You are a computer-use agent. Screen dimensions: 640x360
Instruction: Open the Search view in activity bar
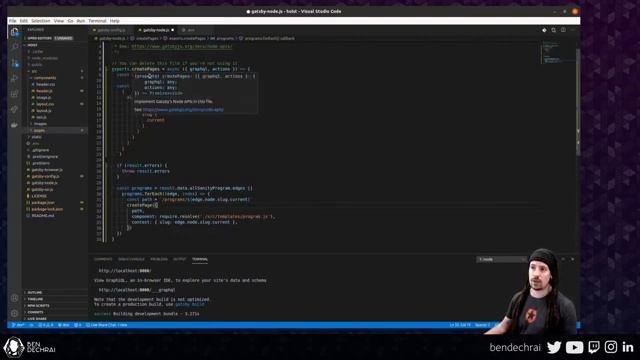pos(15,47)
